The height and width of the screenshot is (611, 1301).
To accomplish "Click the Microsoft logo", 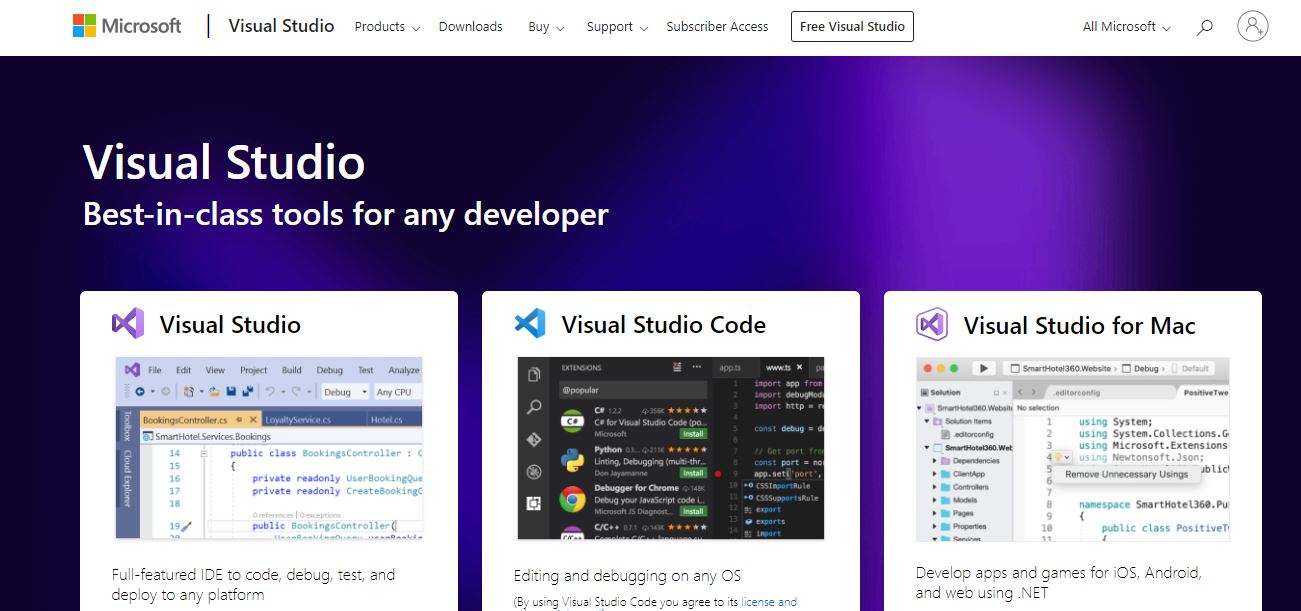I will pos(126,24).
